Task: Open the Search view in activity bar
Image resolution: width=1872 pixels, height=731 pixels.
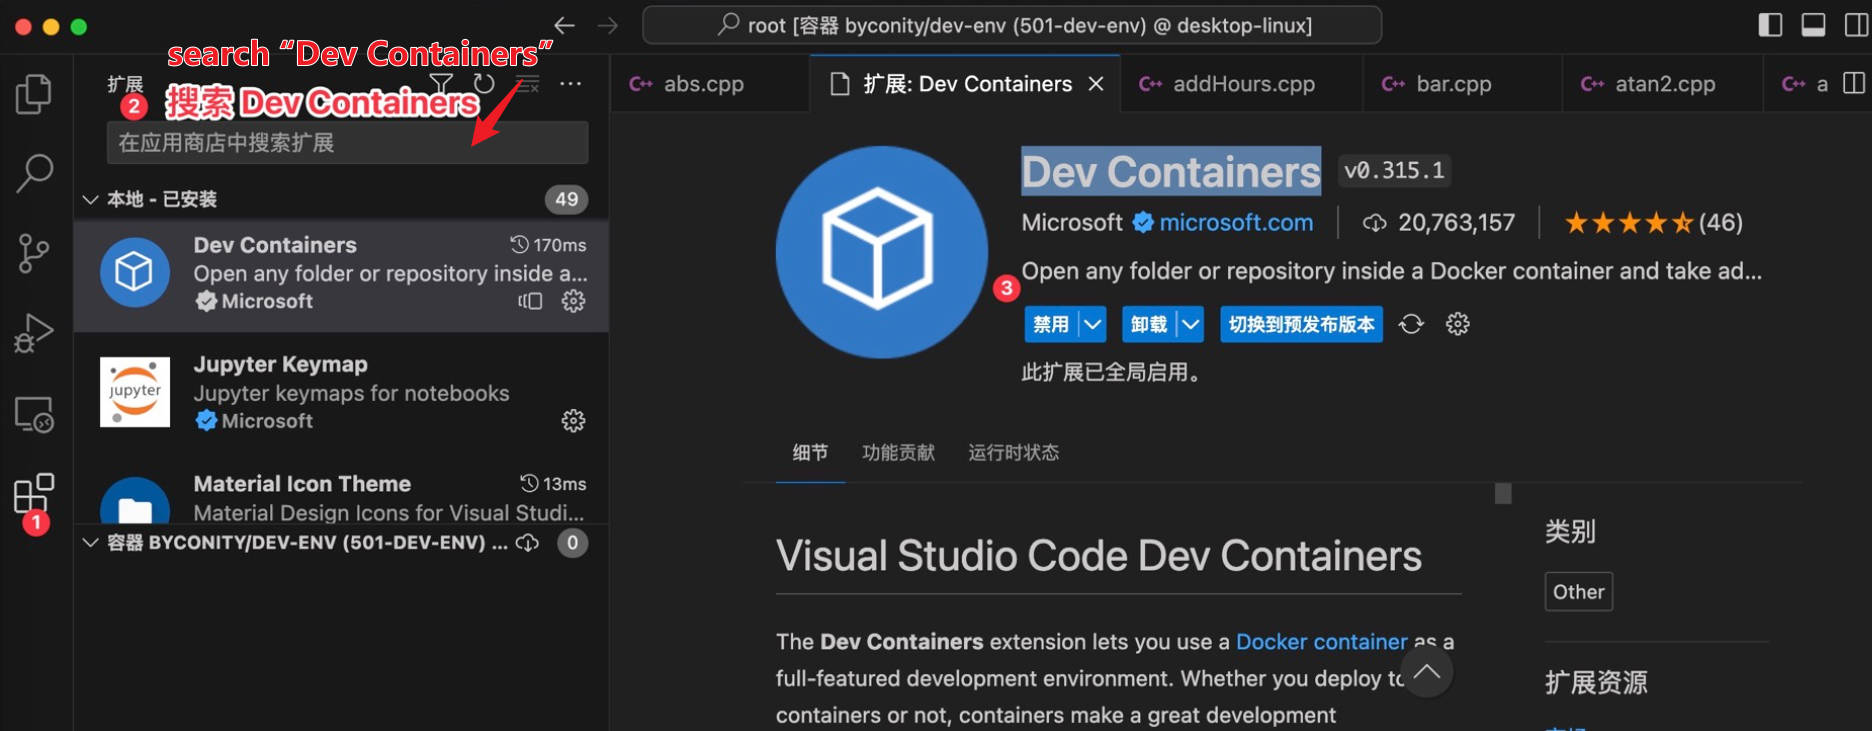Action: pos(34,173)
